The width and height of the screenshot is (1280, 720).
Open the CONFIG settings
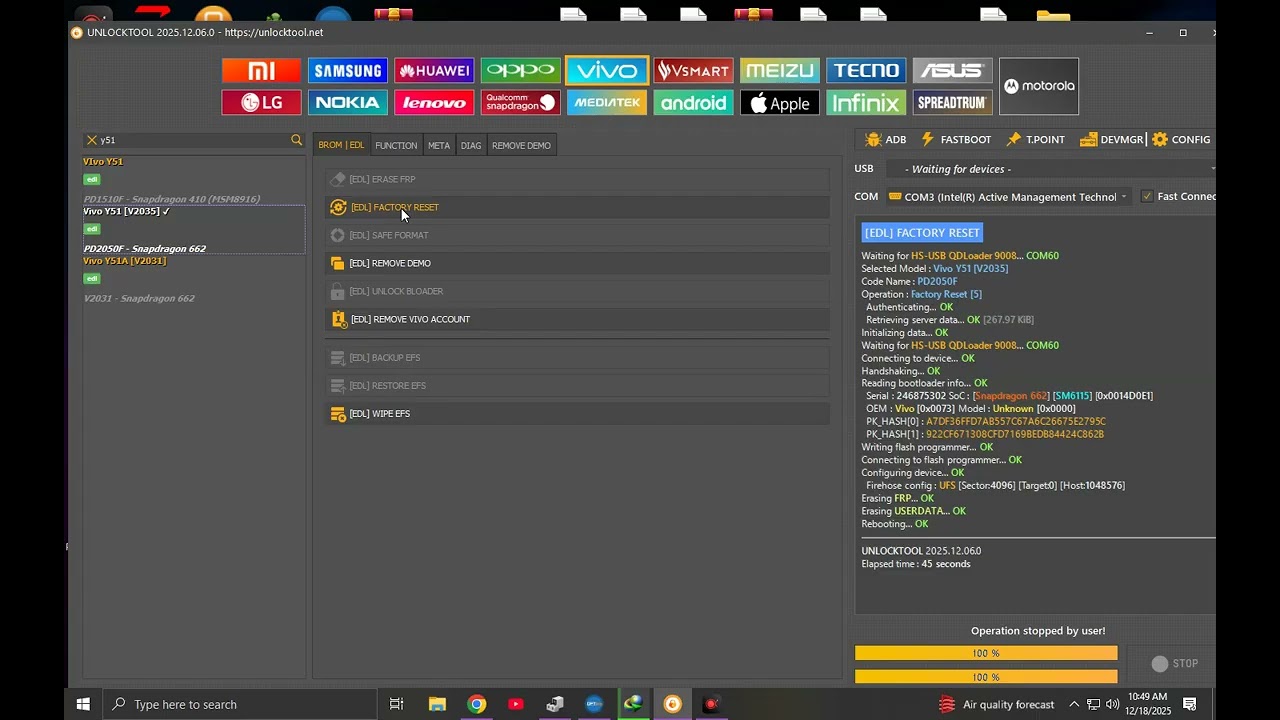1181,140
